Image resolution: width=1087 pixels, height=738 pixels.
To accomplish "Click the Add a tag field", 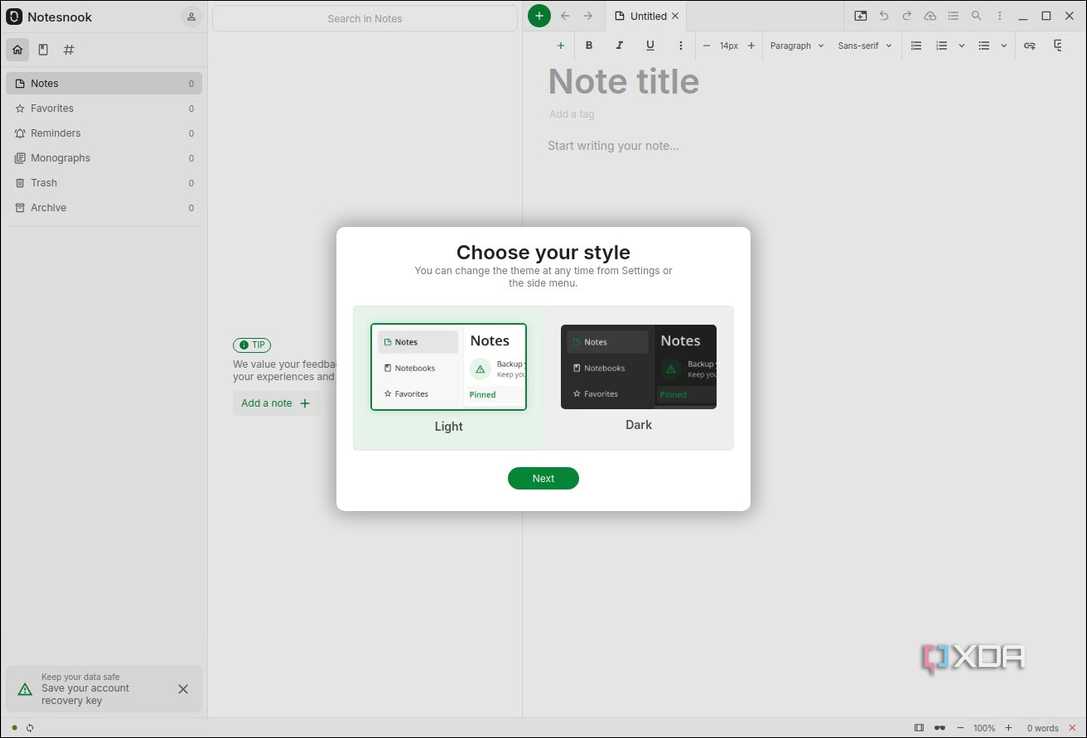I will [x=572, y=114].
